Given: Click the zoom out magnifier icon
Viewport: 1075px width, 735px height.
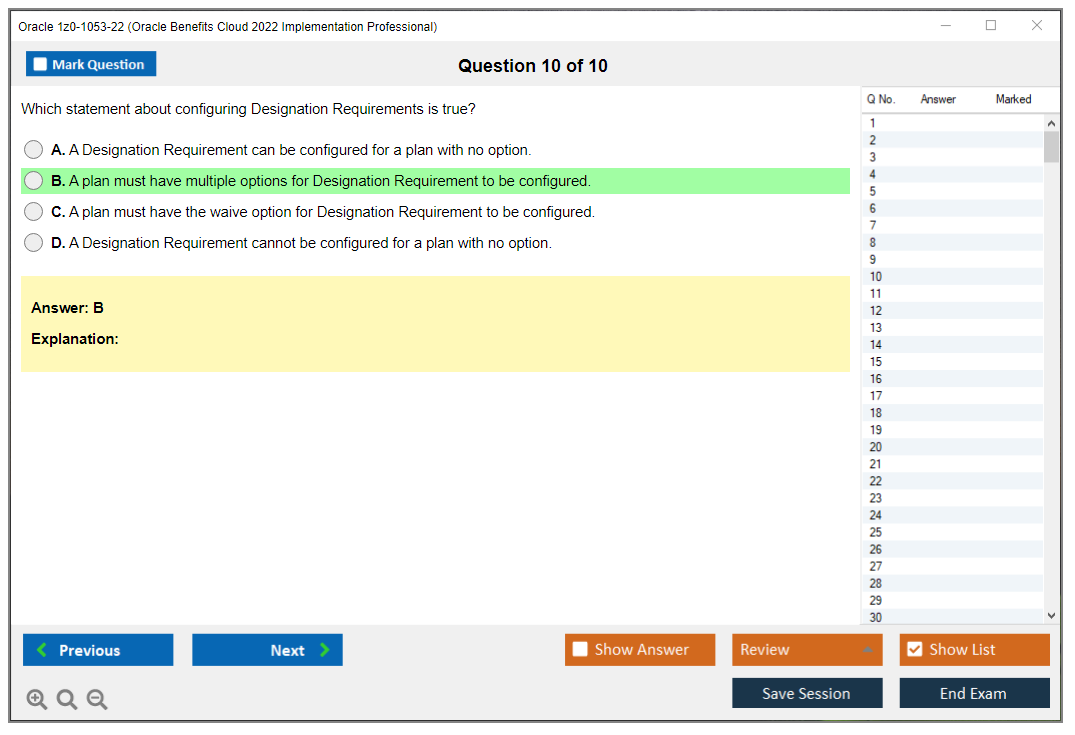Looking at the screenshot, I should coord(97,700).
